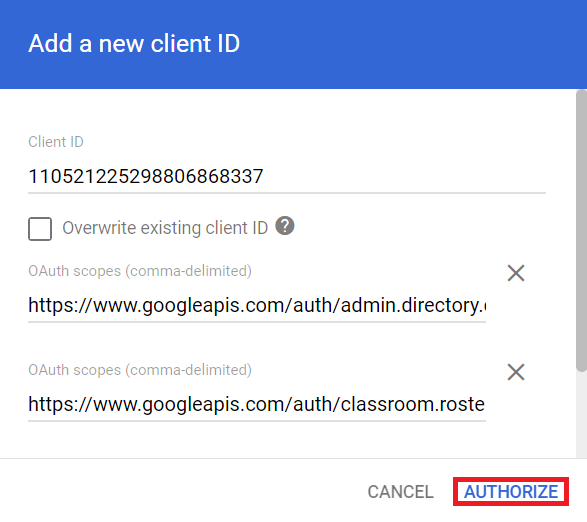Click the dialog's vertical scrollbar thumb
The height and width of the screenshot is (522, 587).
point(581,230)
